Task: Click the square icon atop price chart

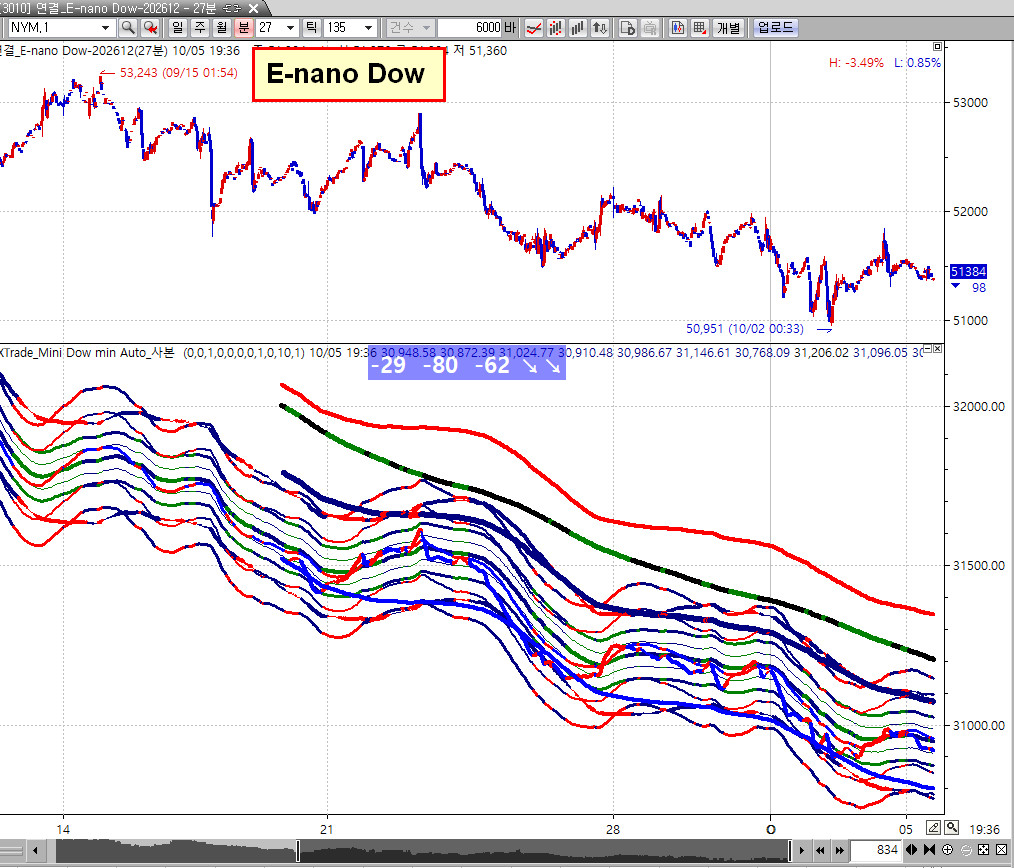Action: 938,47
